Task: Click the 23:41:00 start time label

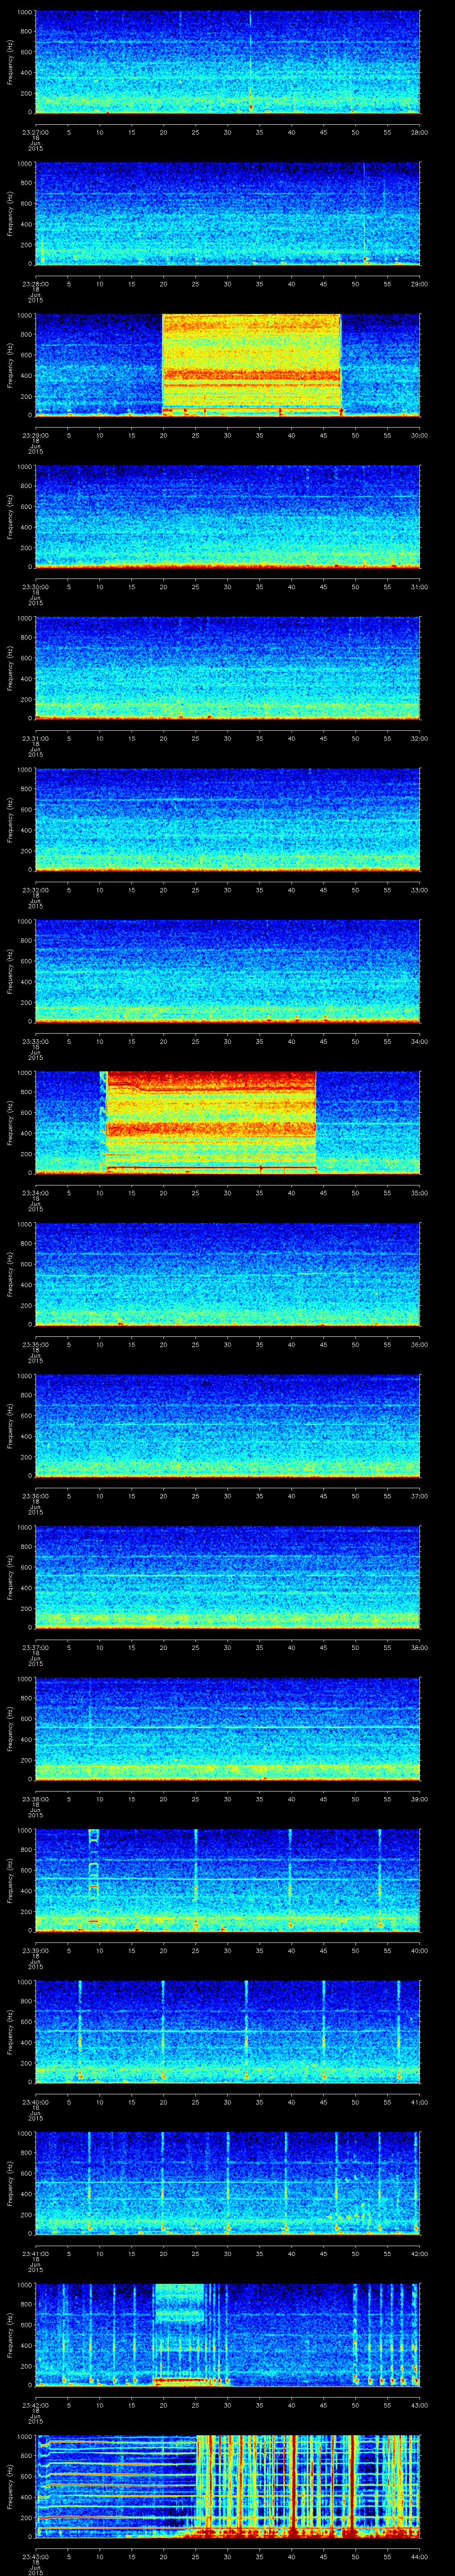Action: [x=35, y=2254]
